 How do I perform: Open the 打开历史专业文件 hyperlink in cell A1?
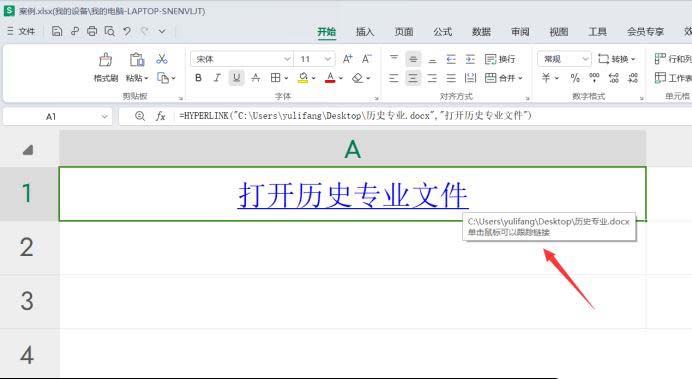coord(353,195)
